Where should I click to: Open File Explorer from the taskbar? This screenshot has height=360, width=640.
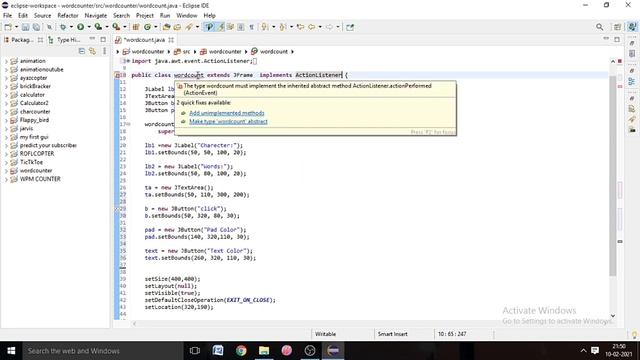[264, 351]
